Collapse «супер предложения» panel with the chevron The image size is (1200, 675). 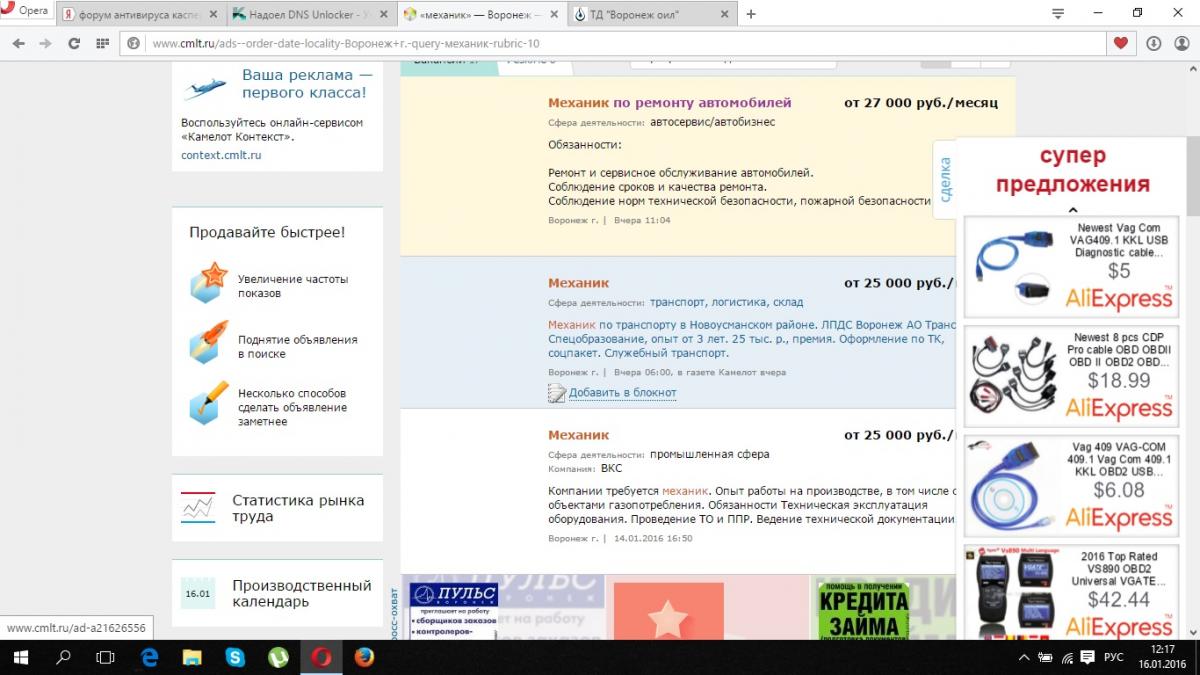coord(1072,210)
